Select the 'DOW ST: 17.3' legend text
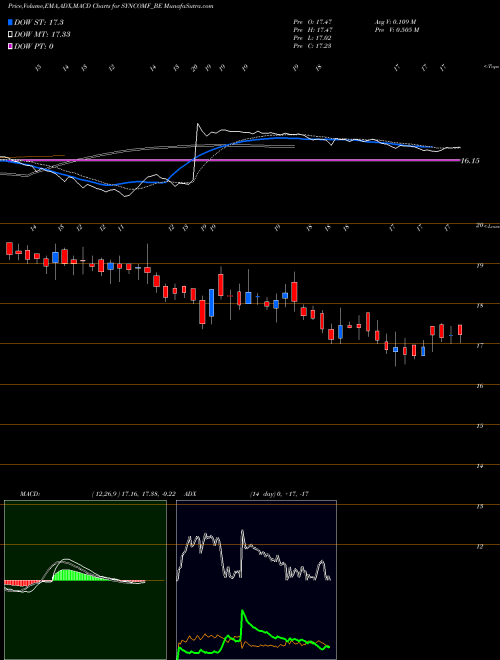500x660 pixels. (39, 22)
